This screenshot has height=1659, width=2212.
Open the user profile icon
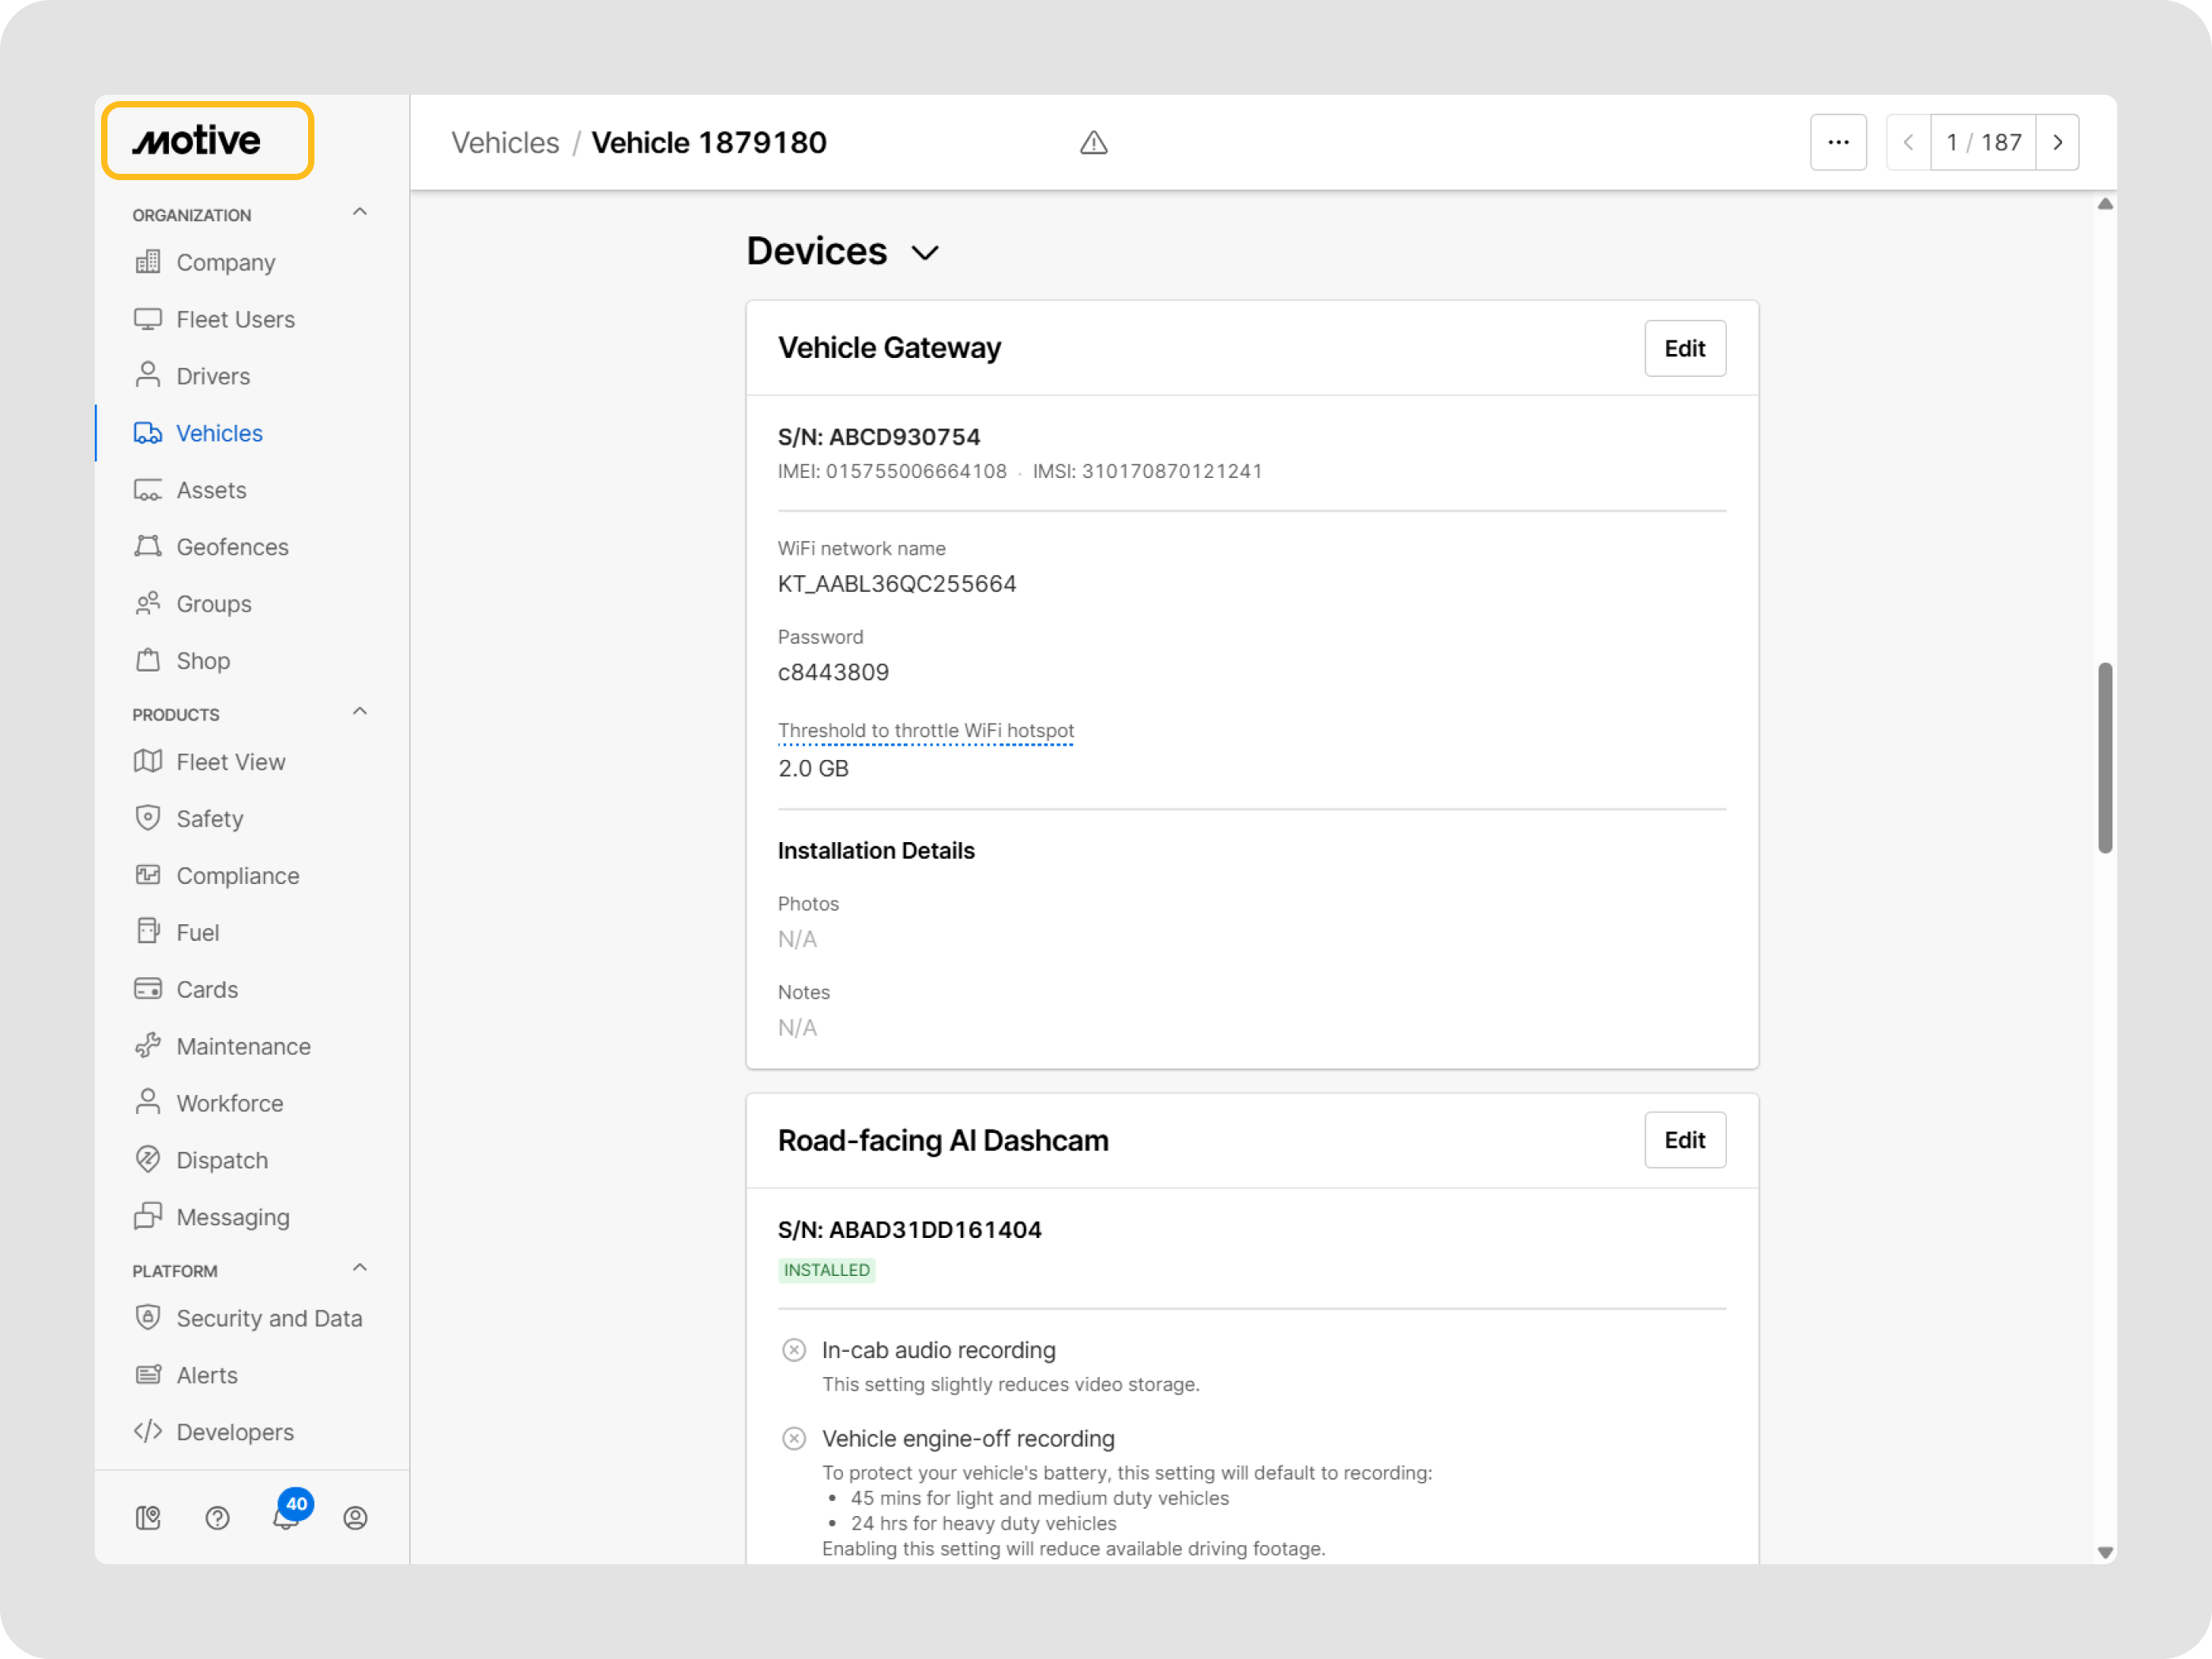point(355,1518)
